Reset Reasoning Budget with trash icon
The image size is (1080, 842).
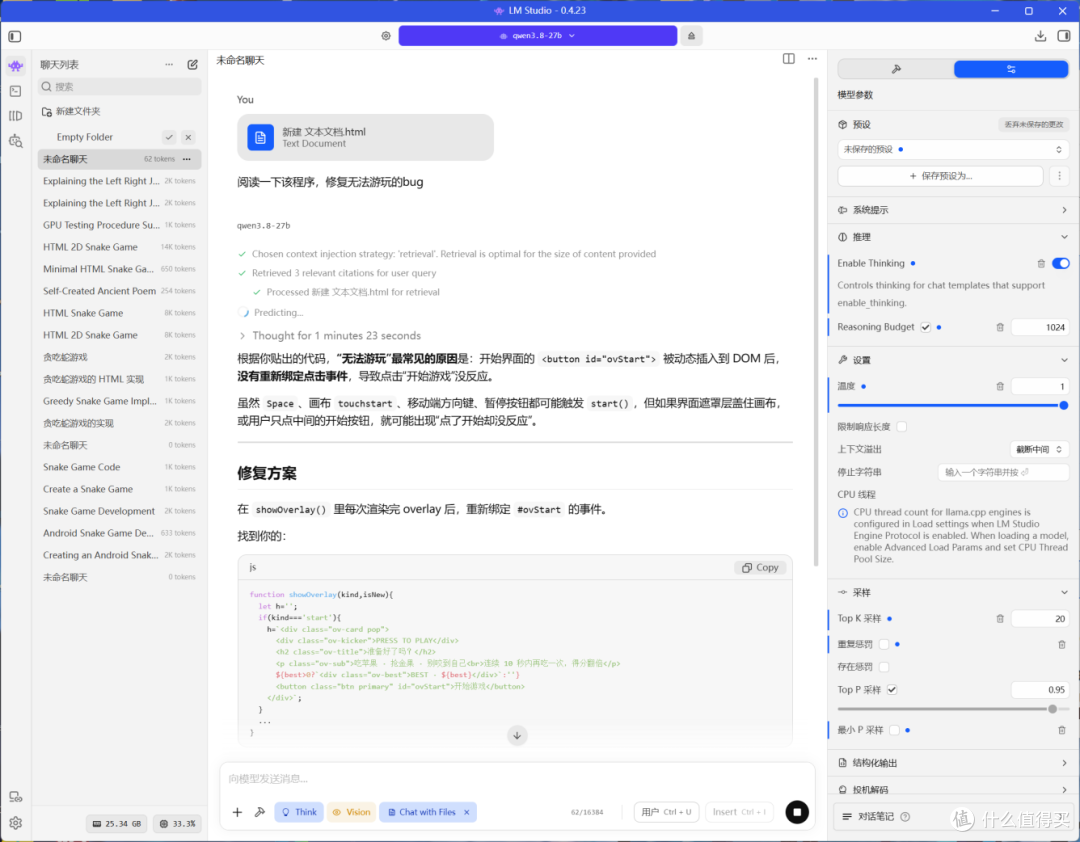pos(1000,327)
